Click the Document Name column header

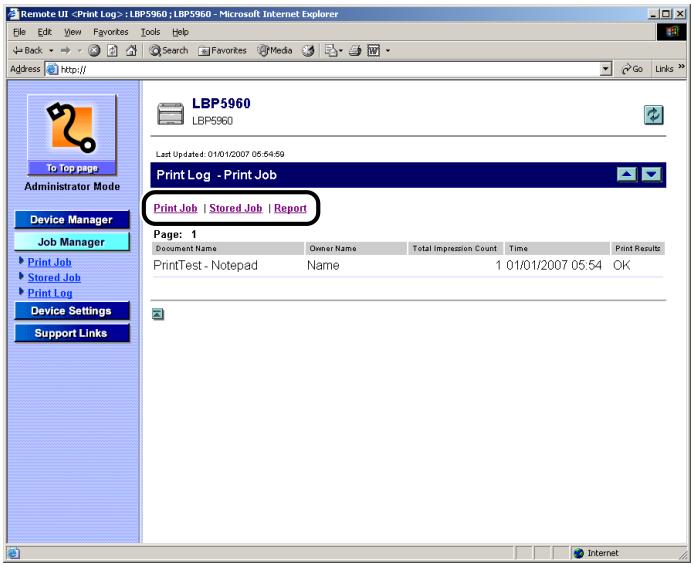(227, 249)
